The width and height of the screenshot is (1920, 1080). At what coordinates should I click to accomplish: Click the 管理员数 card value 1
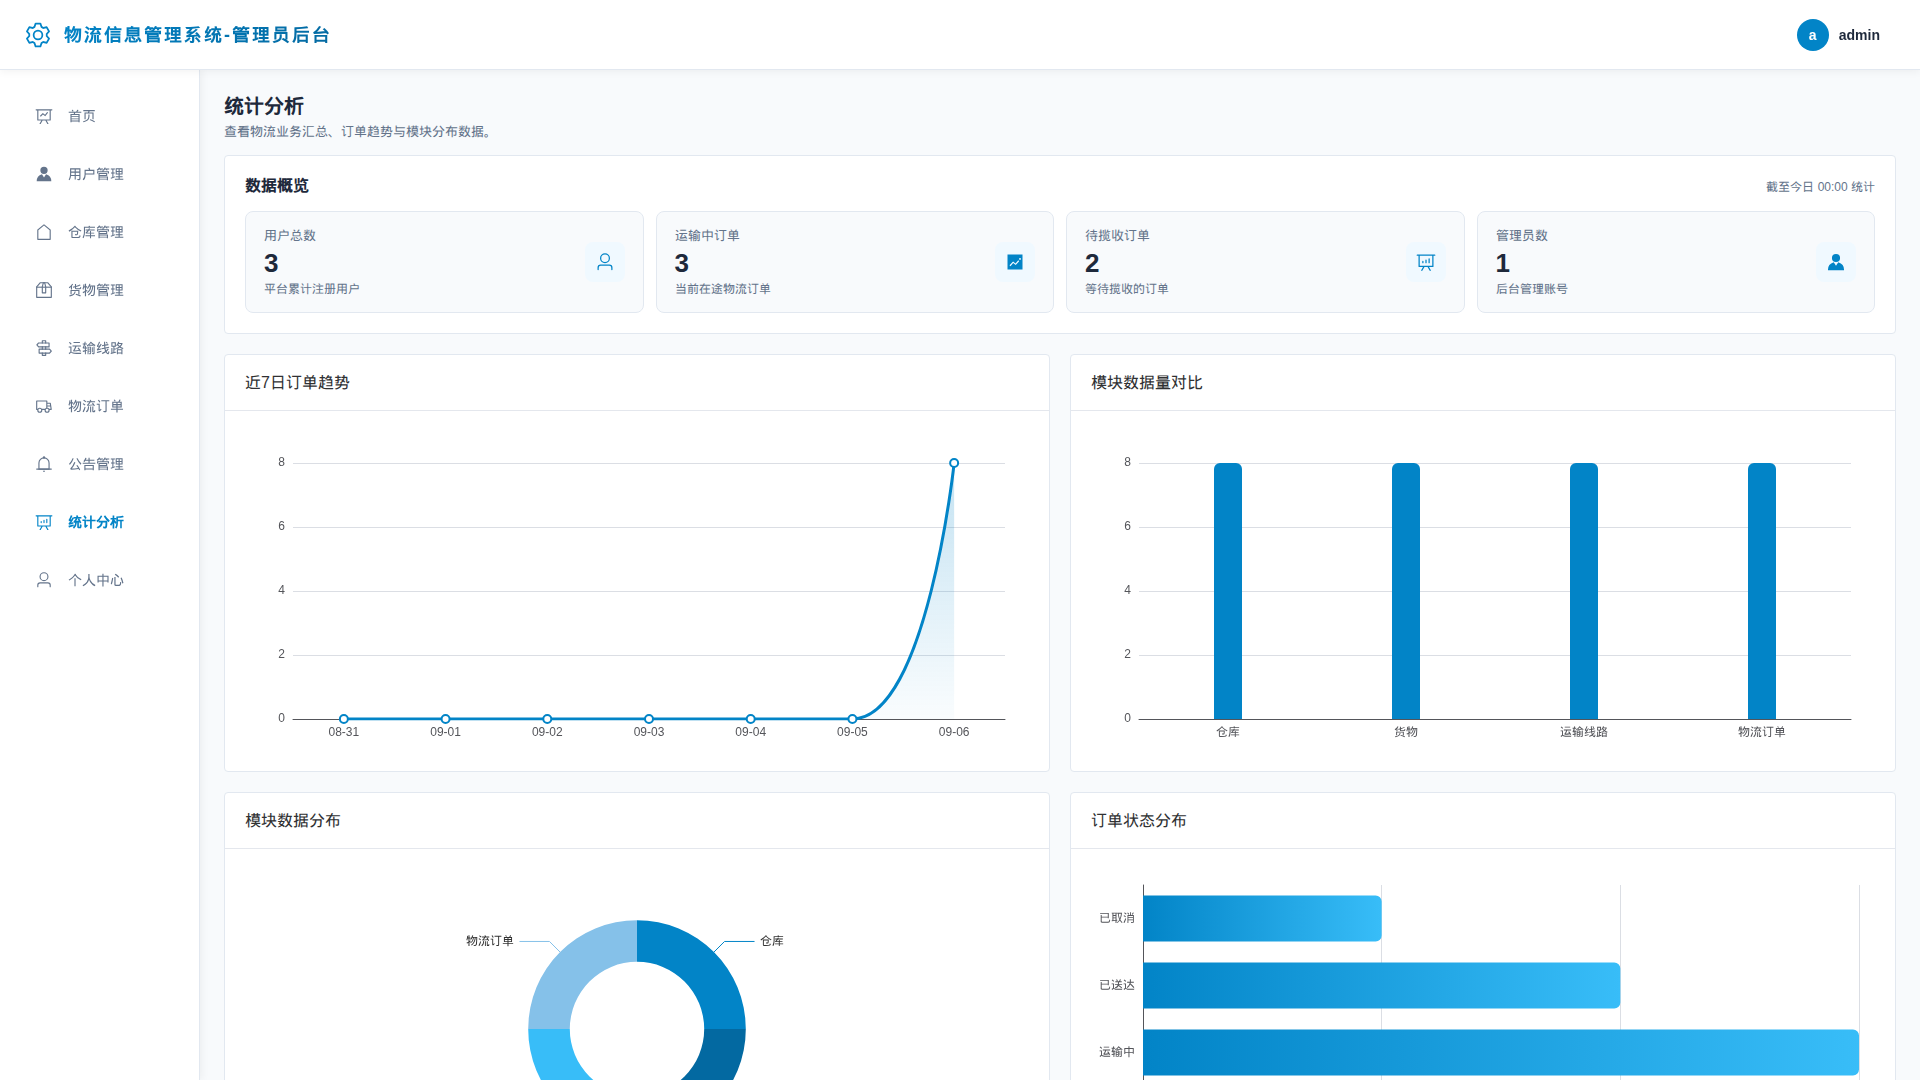(1503, 263)
